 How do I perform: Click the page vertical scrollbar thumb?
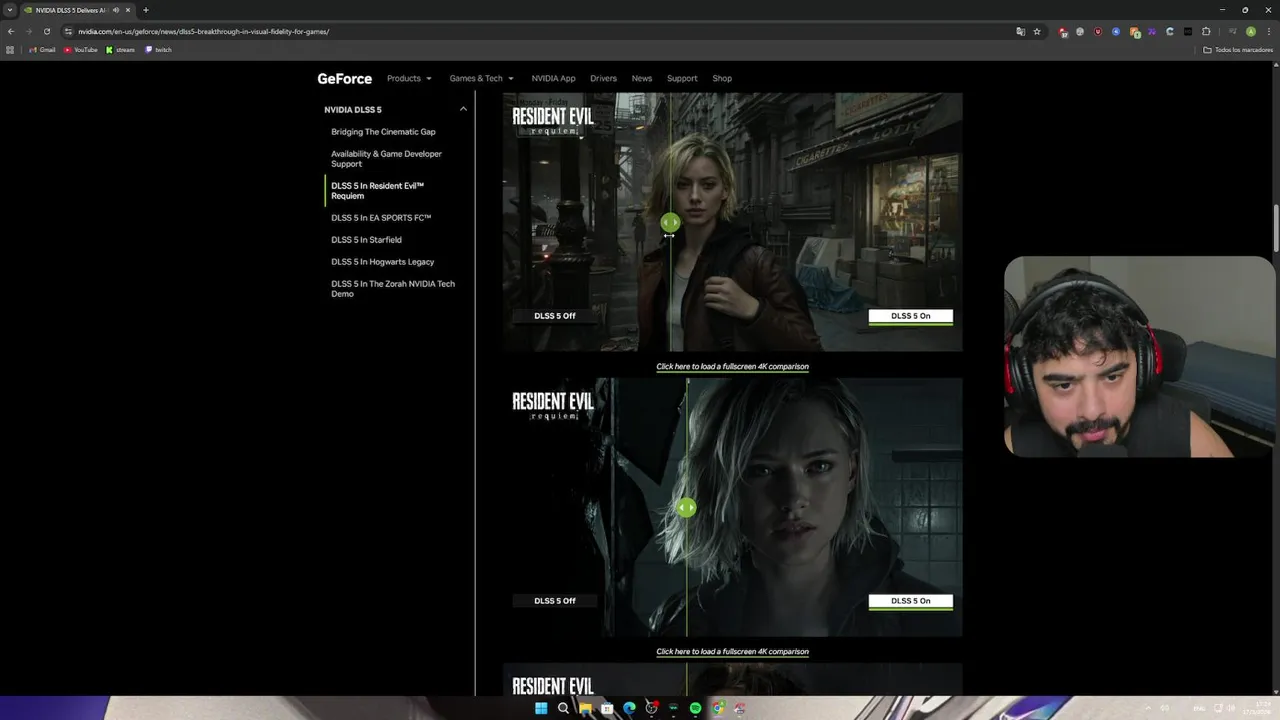[x=1276, y=228]
